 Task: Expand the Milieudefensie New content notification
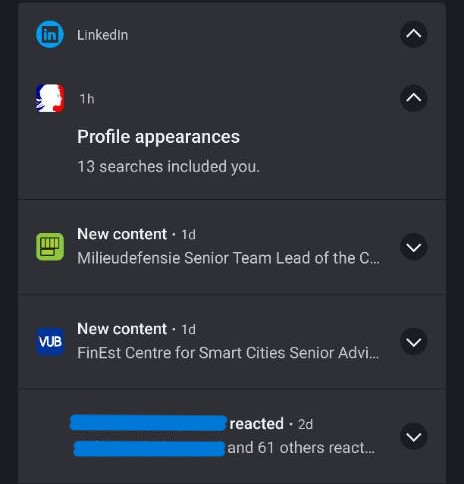pos(414,247)
